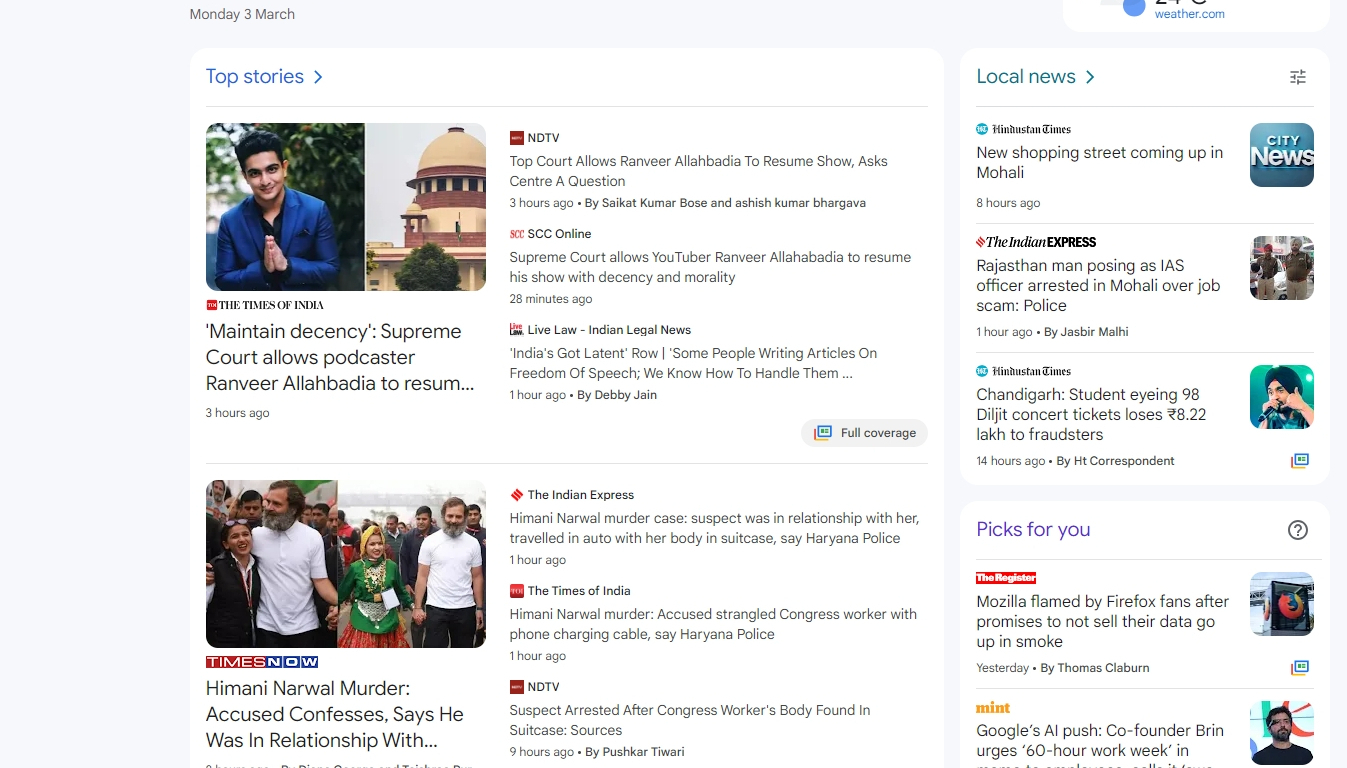Click full coverage icon beside Diljit concert story

tap(1299, 461)
